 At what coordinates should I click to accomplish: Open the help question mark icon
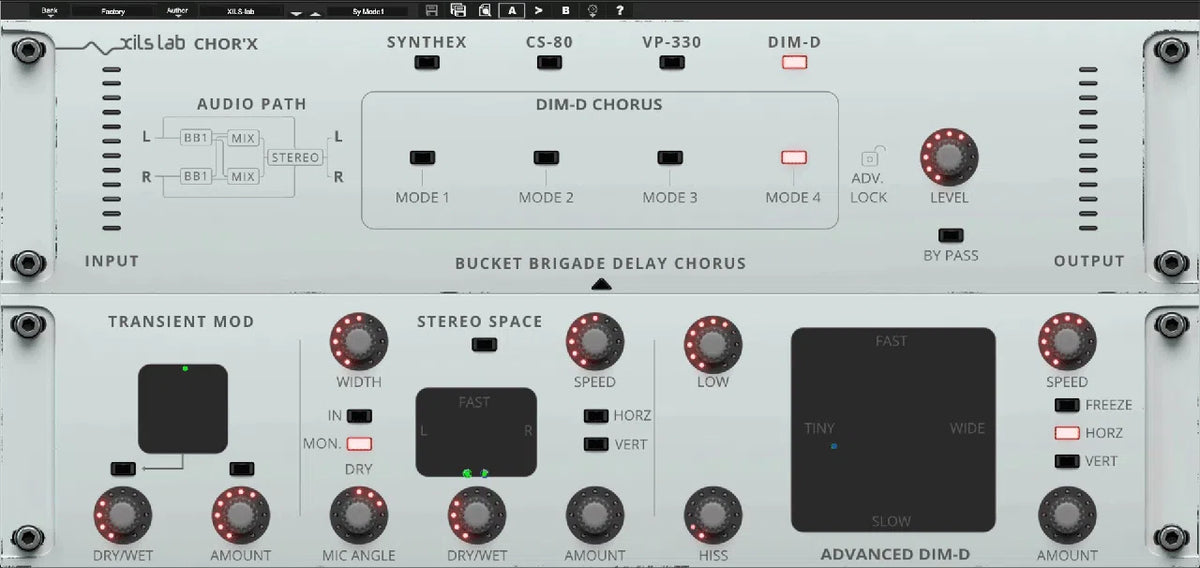click(x=620, y=11)
